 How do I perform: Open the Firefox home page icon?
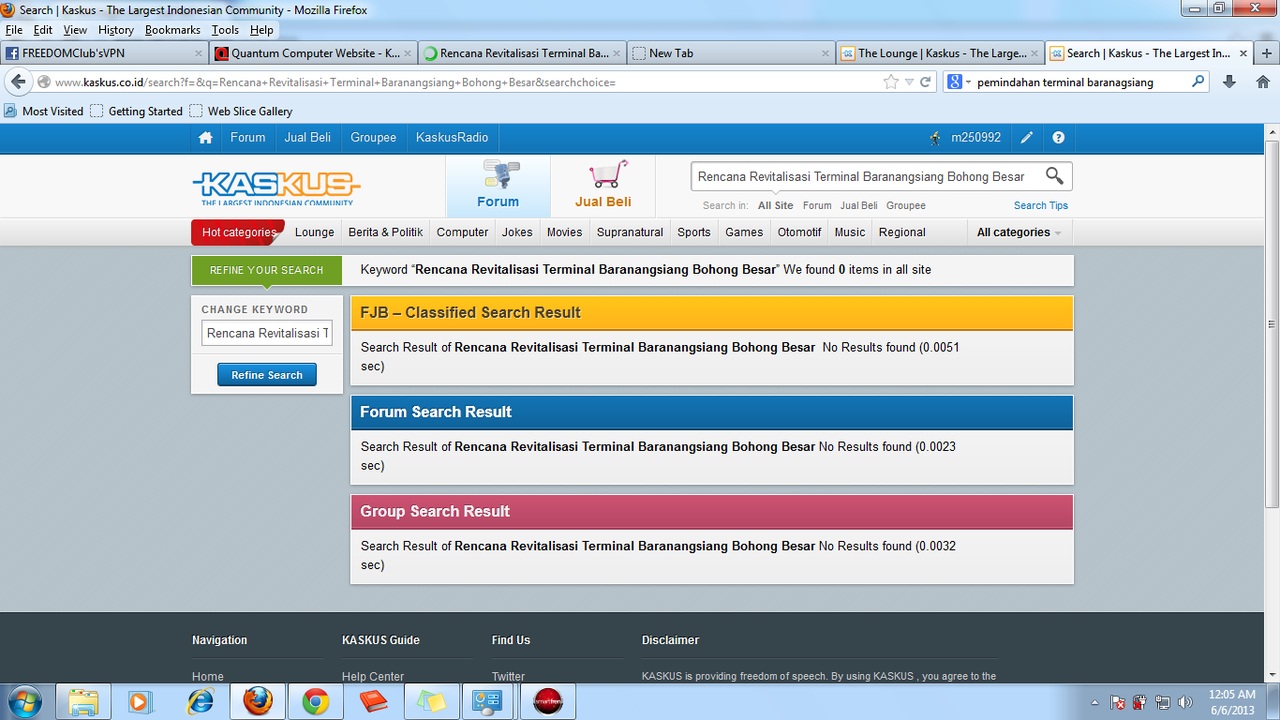point(1262,82)
